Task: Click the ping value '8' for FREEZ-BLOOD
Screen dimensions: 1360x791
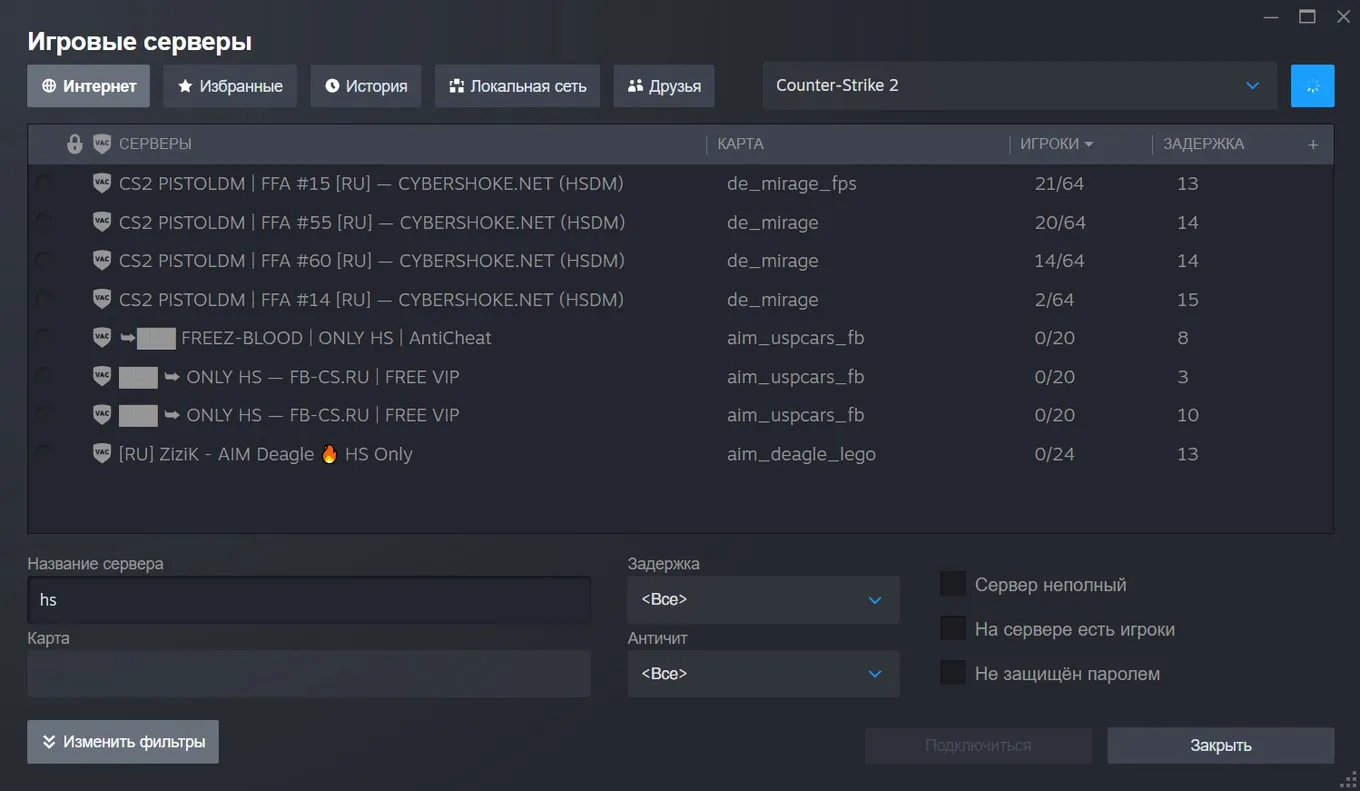Action: (x=1183, y=338)
